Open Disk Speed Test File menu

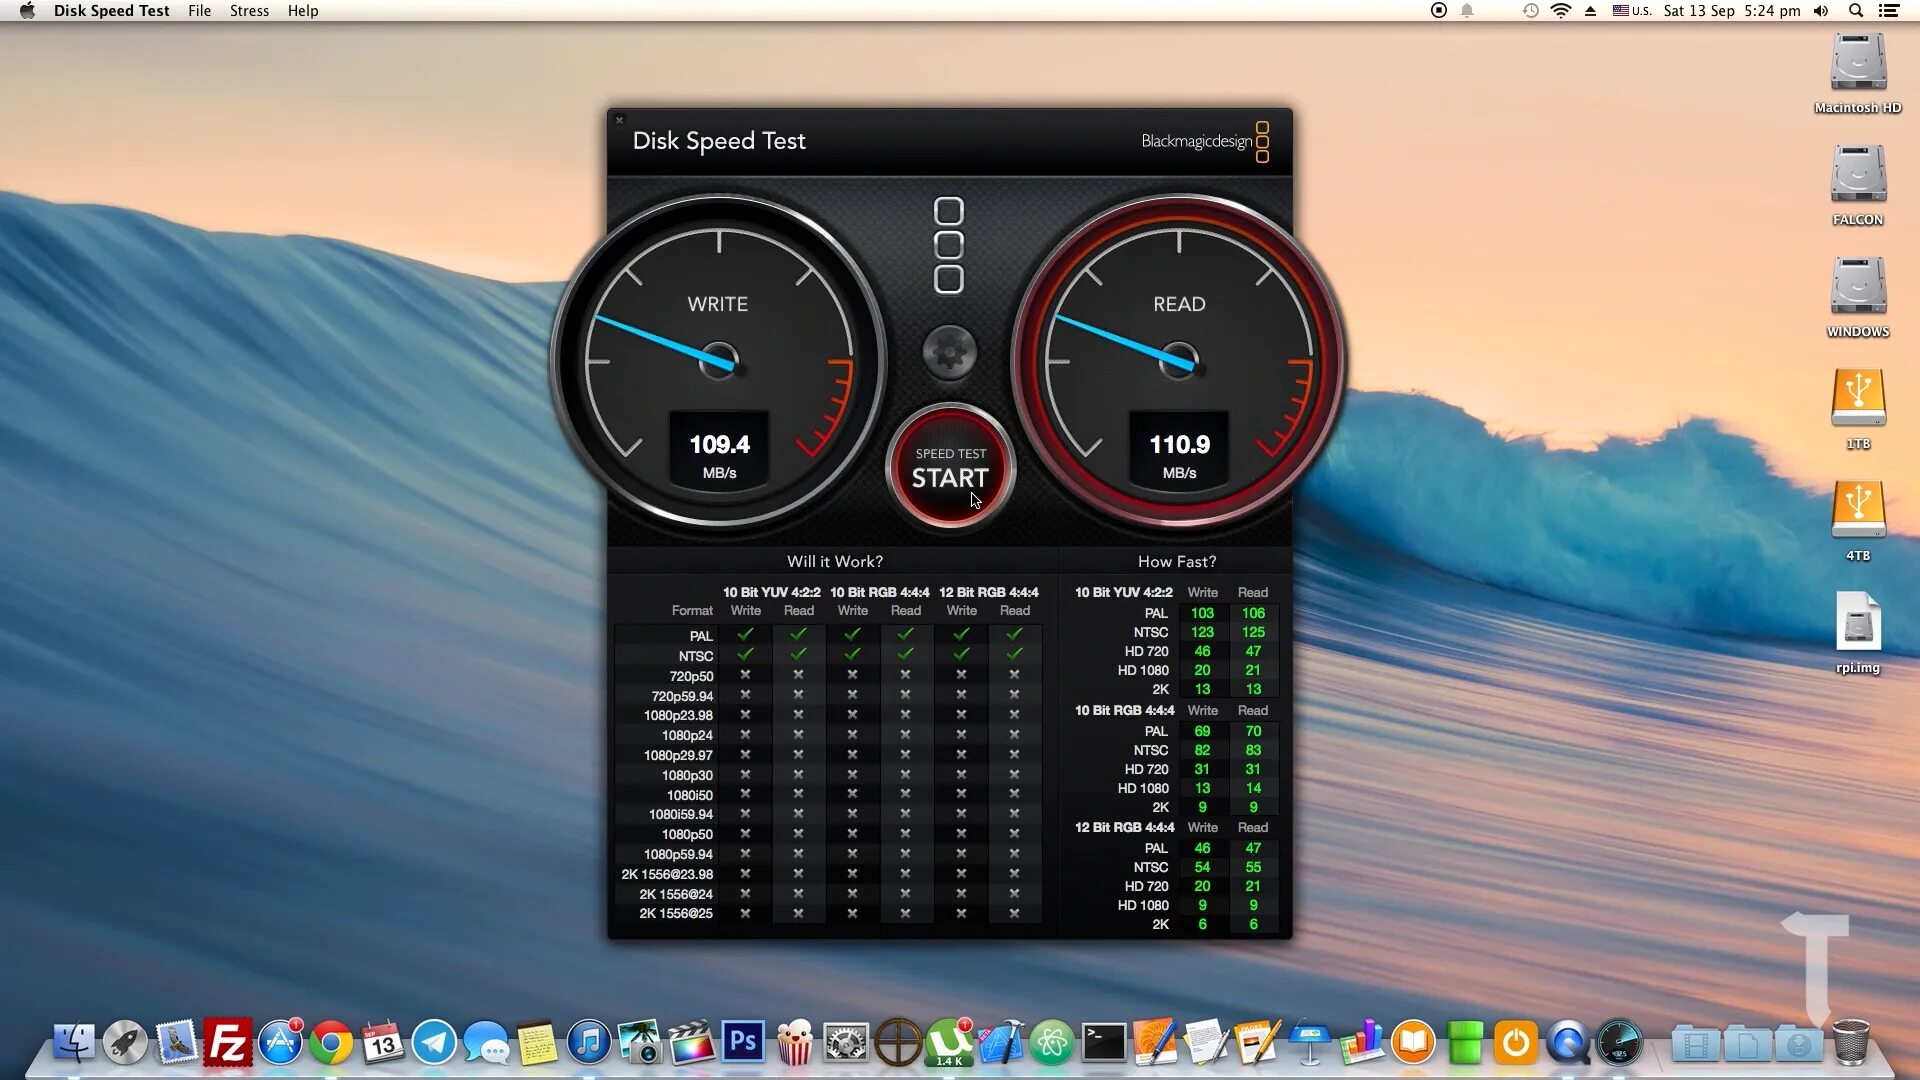(x=200, y=11)
